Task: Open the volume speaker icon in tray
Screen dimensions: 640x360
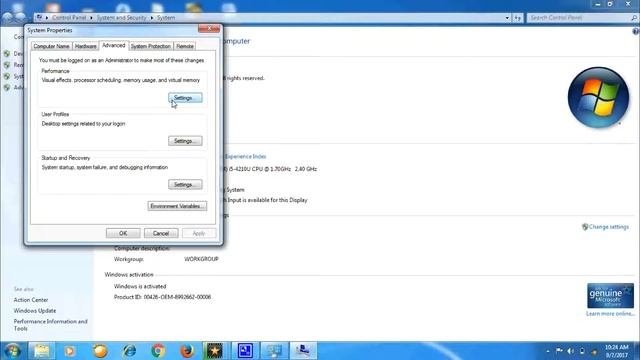Action: pyautogui.click(x=571, y=351)
